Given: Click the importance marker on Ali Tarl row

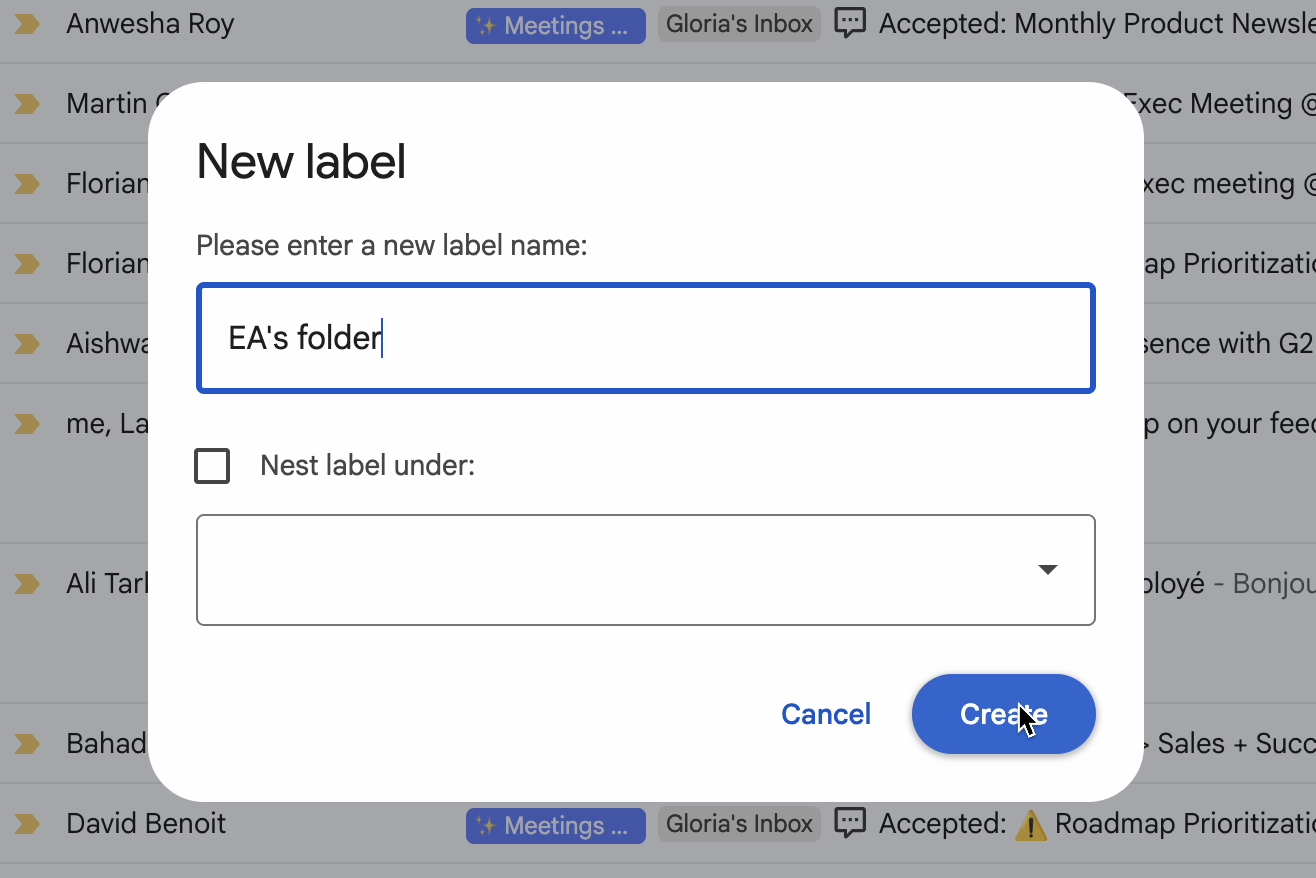Looking at the screenshot, I should point(27,584).
